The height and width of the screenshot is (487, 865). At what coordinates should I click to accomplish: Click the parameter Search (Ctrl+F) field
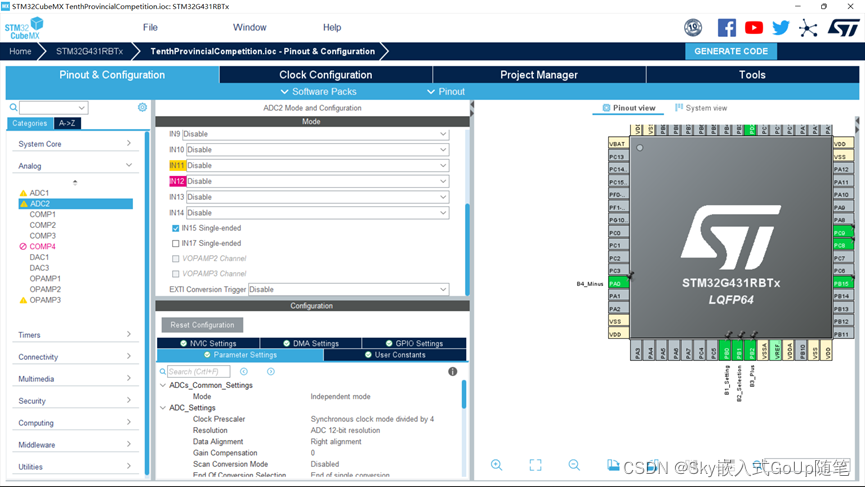pos(199,371)
